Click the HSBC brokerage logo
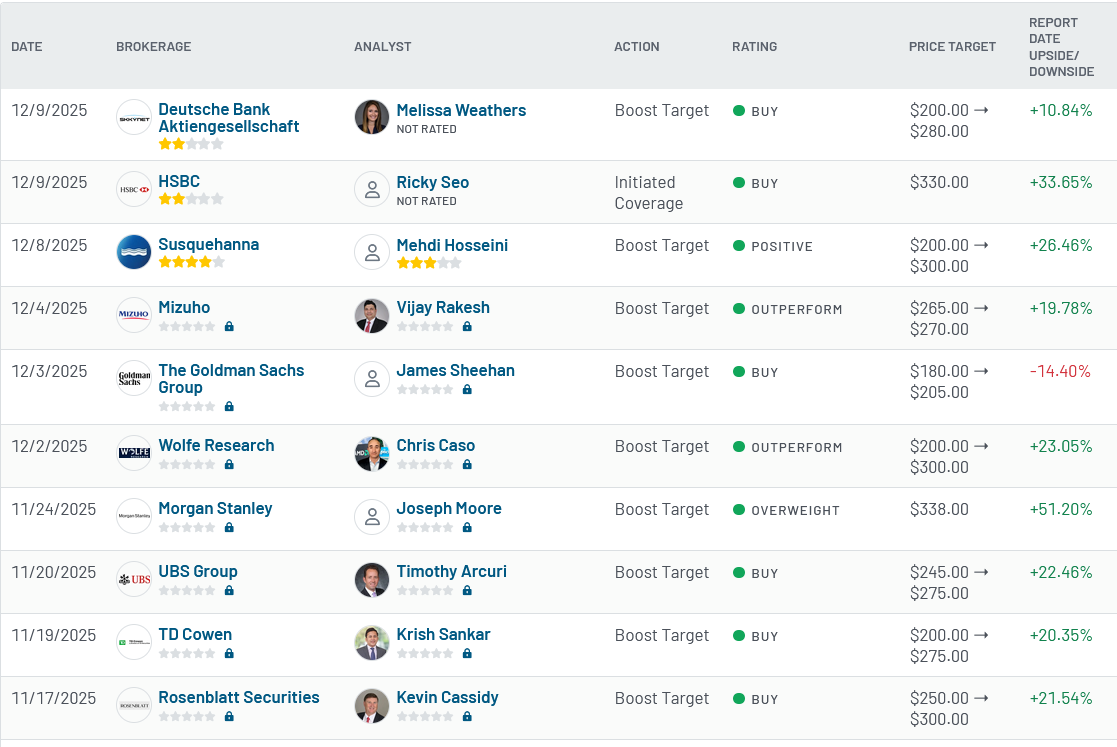The height and width of the screenshot is (747, 1117). click(134, 189)
